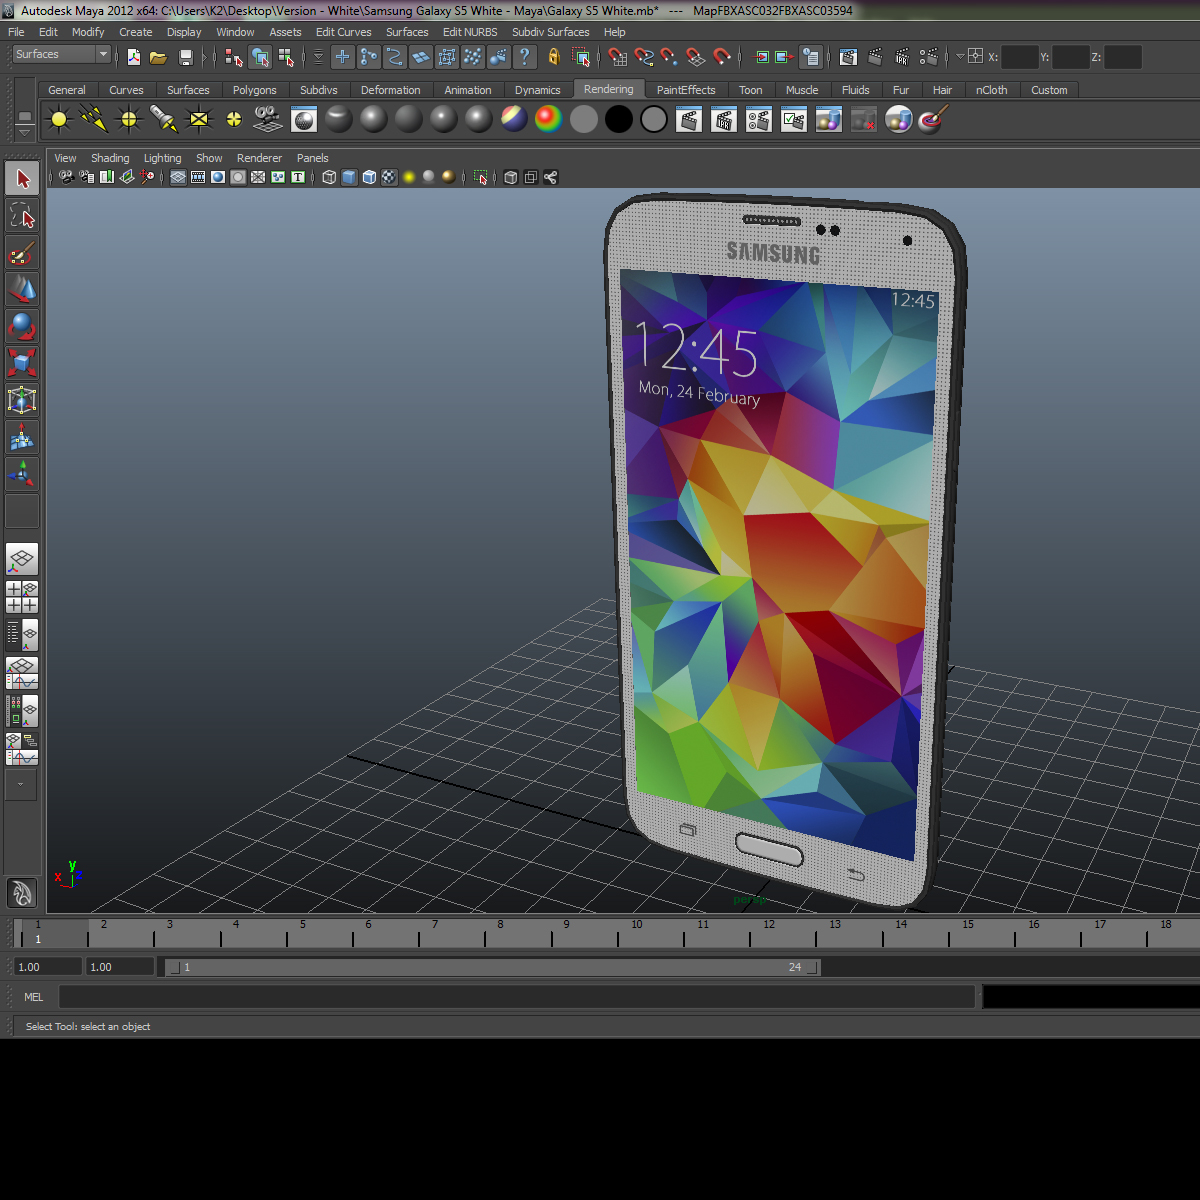Create area light from shelf
Screen dimensions: 1200x1200
(199, 120)
